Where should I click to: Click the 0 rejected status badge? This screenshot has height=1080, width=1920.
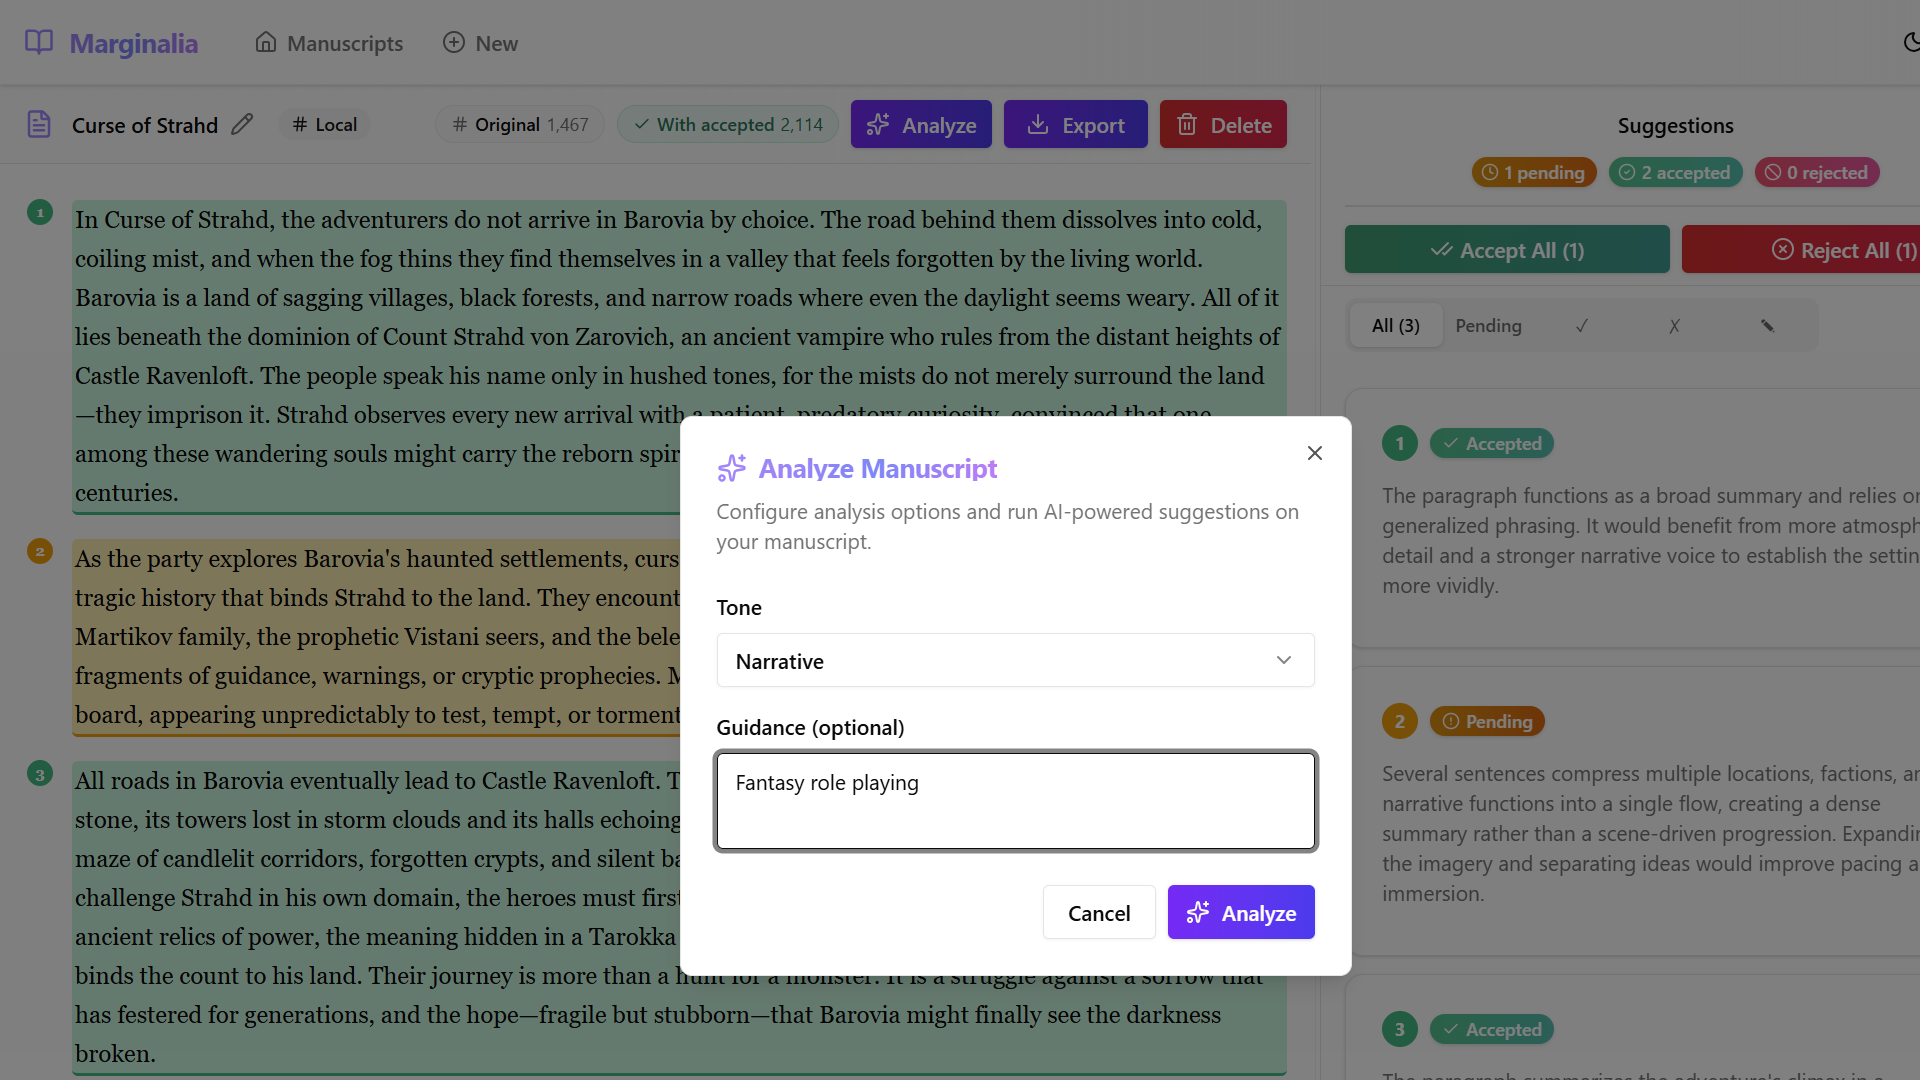point(1817,172)
